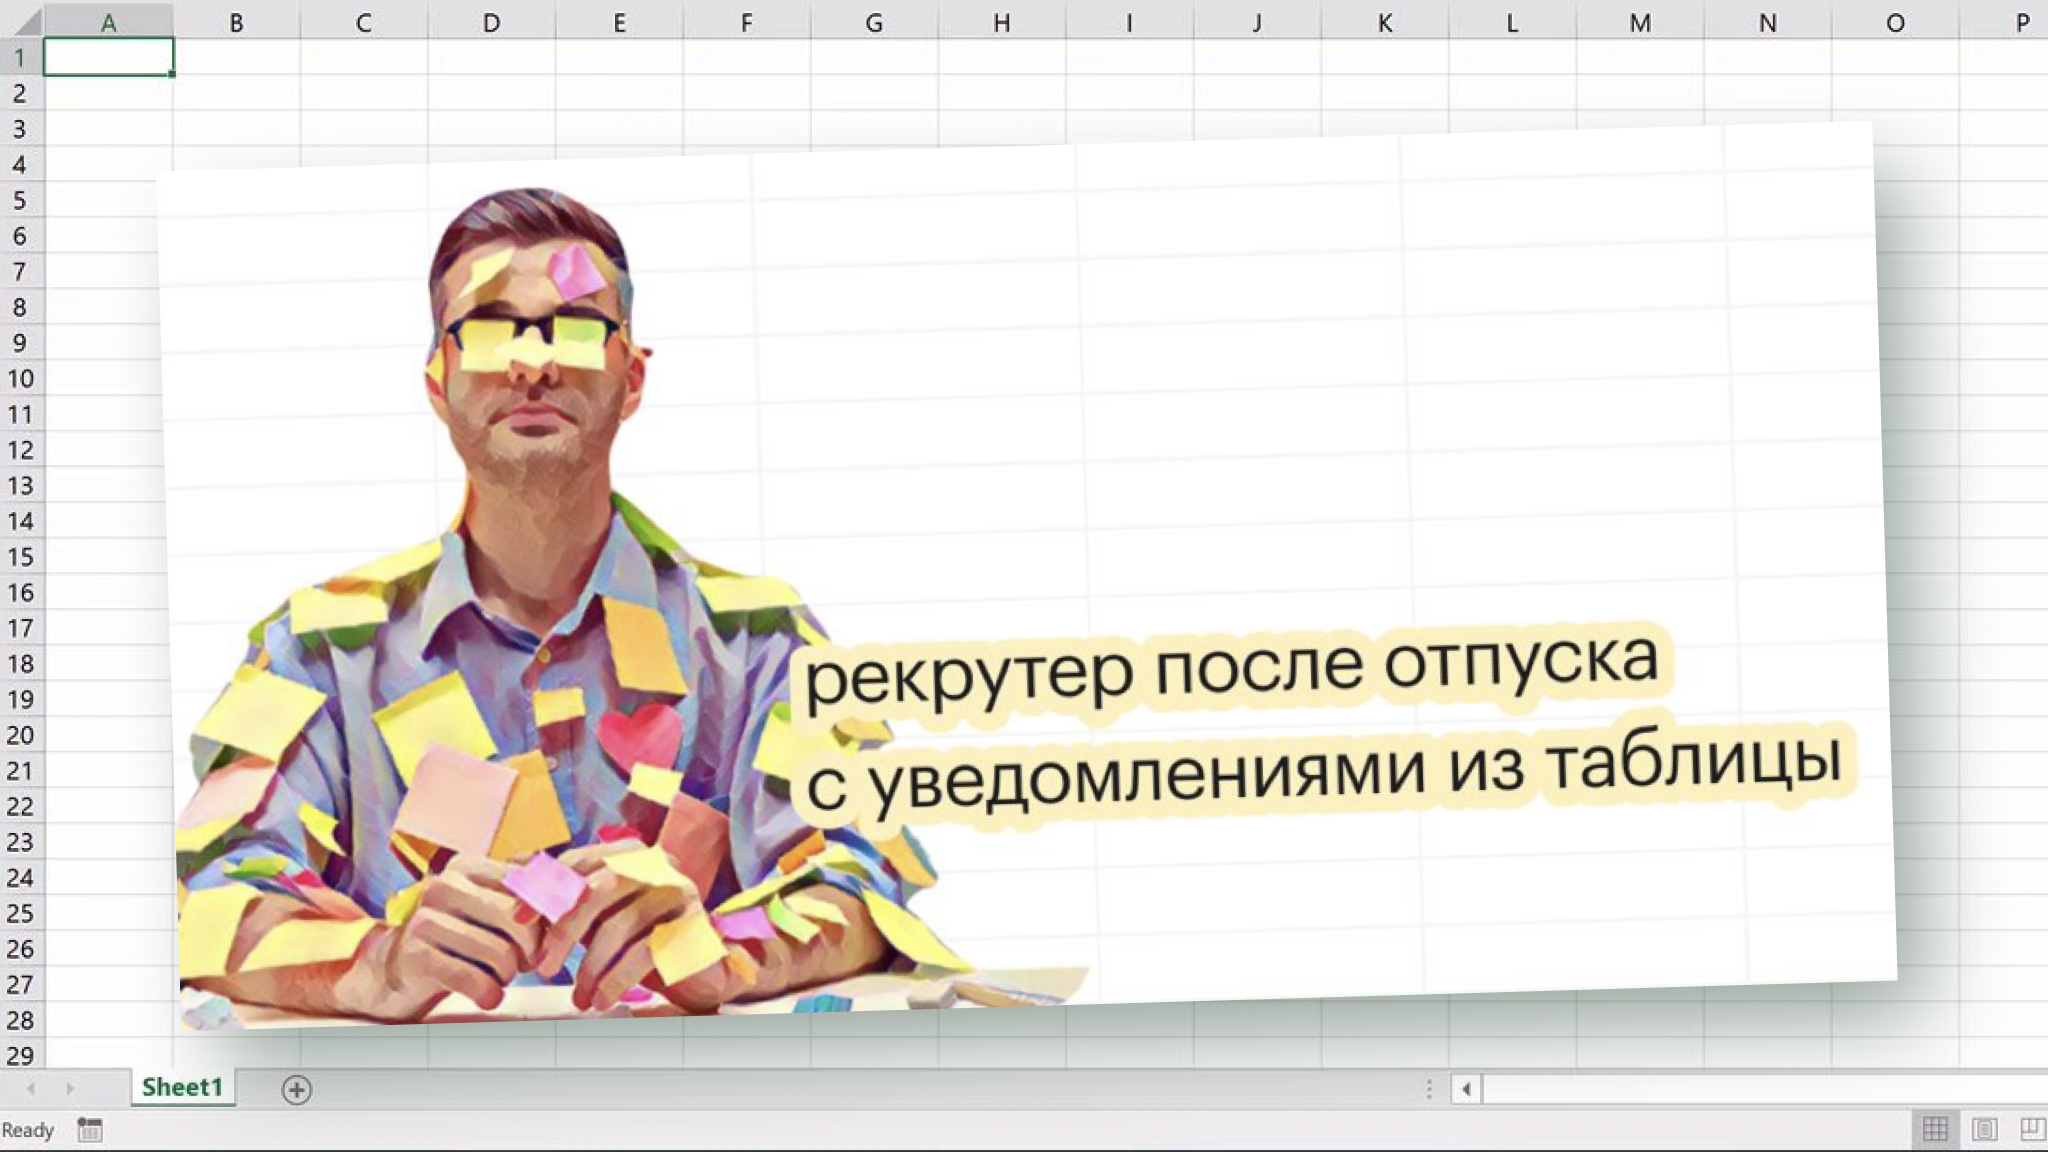The height and width of the screenshot is (1152, 2048).
Task: Select row 10 header
Action: [20, 379]
